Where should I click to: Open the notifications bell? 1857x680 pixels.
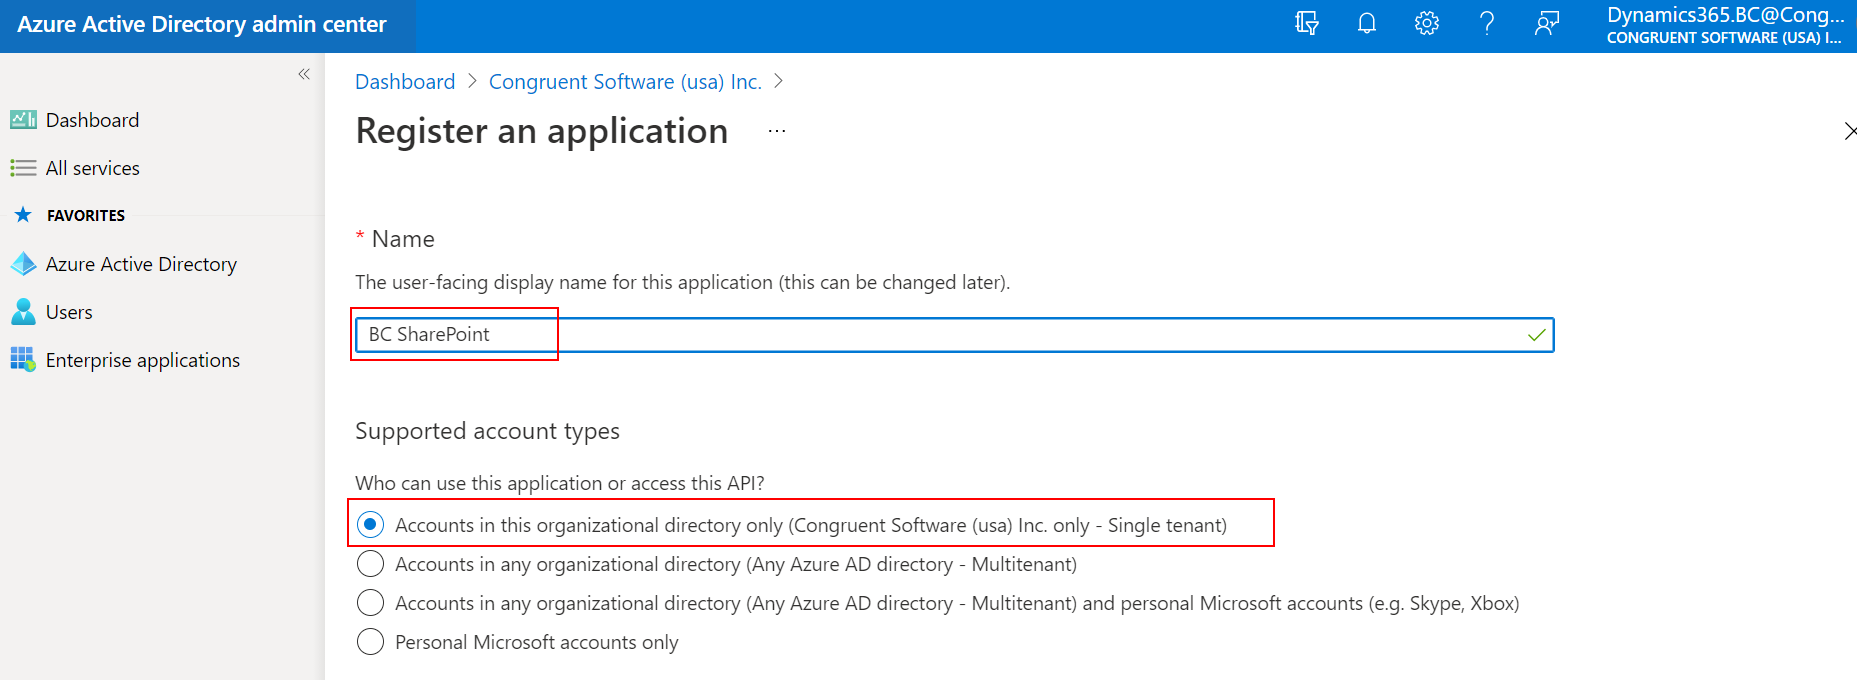point(1367,23)
